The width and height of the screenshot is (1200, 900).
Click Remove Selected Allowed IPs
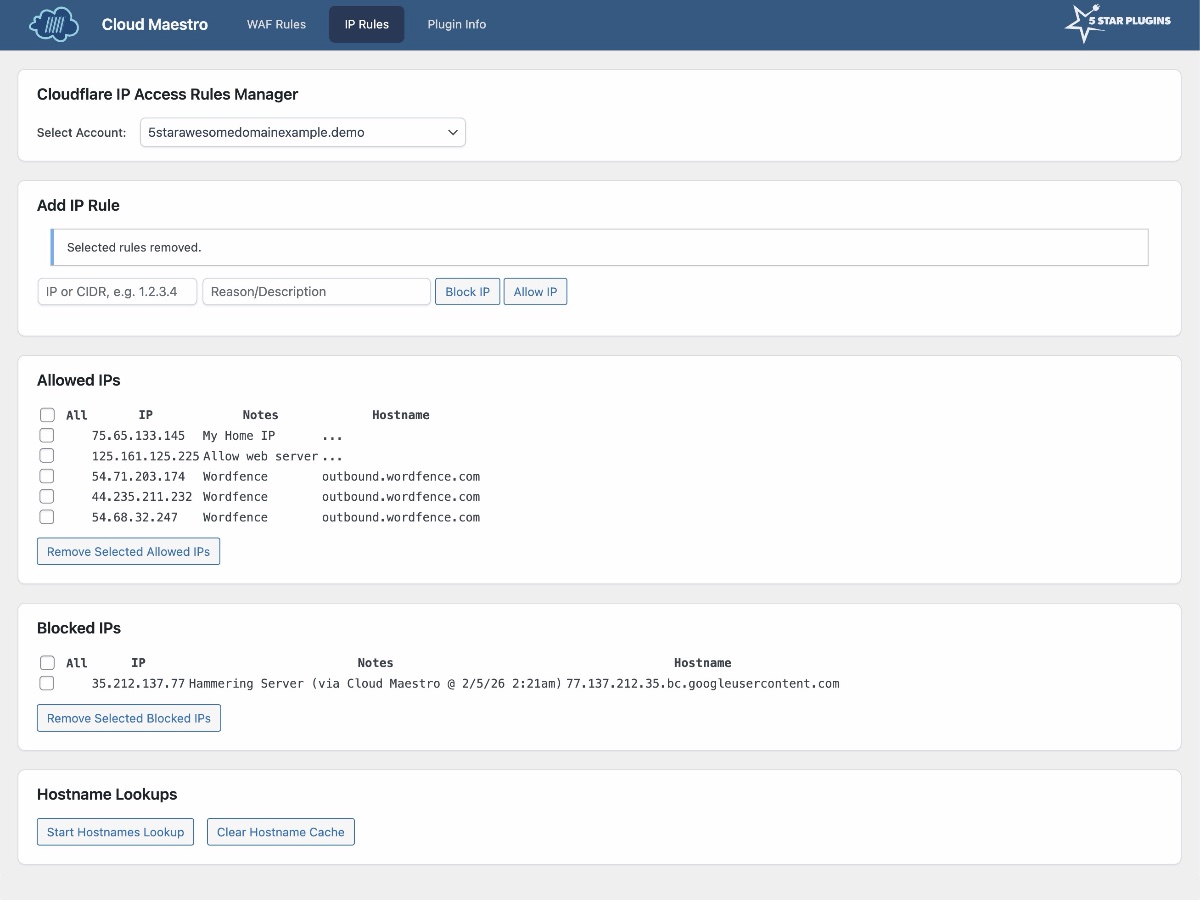[x=128, y=551]
